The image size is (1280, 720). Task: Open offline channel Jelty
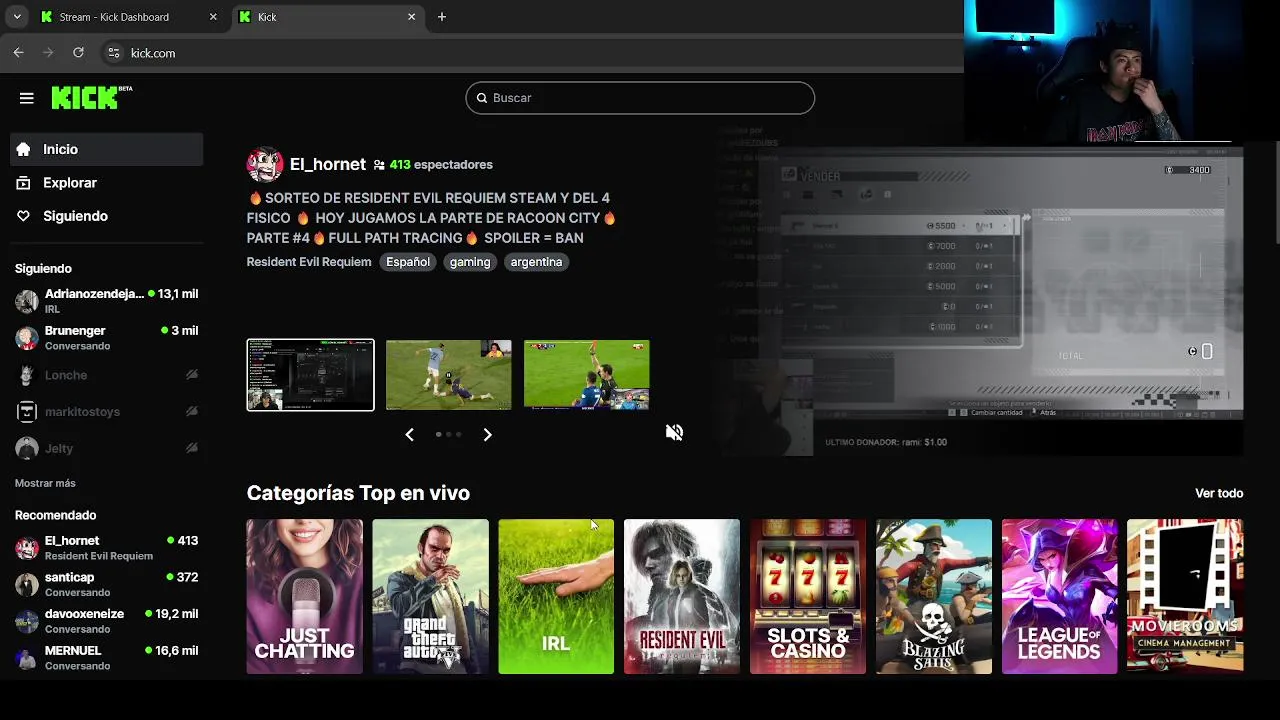pyautogui.click(x=106, y=449)
